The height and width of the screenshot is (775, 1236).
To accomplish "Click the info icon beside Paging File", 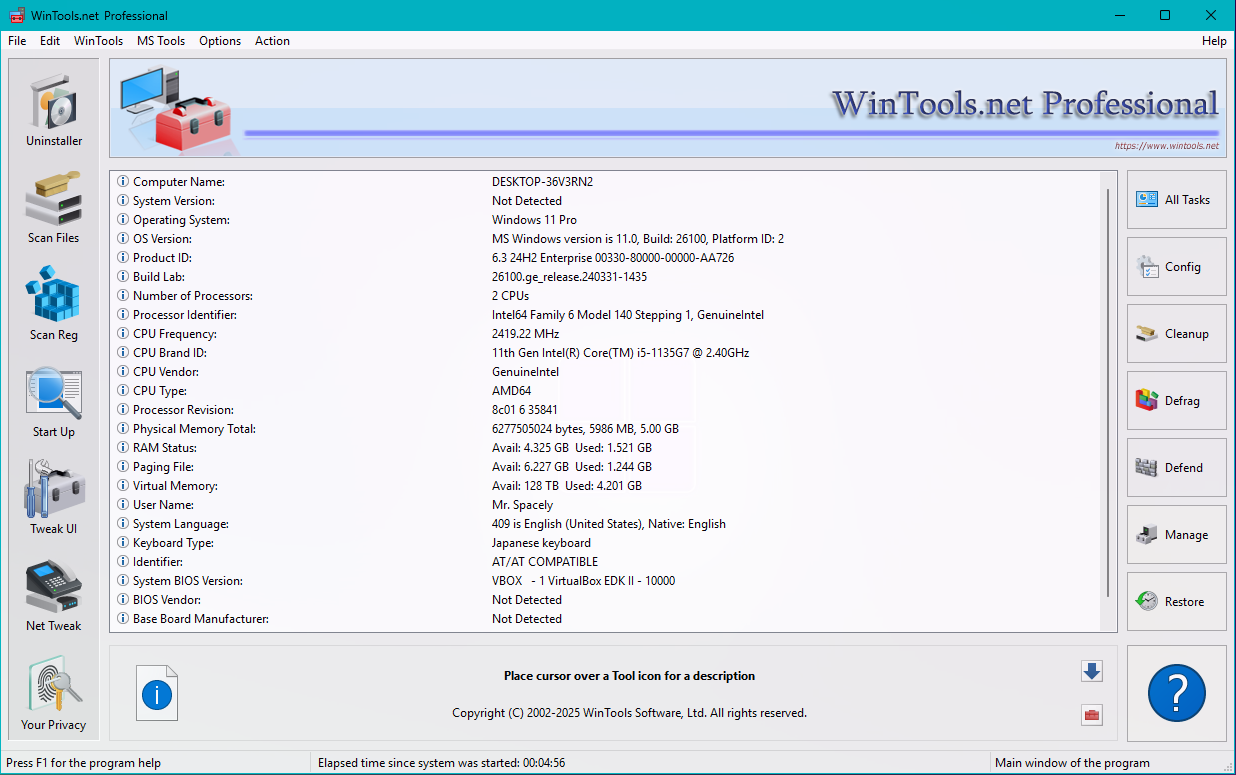I will (123, 467).
